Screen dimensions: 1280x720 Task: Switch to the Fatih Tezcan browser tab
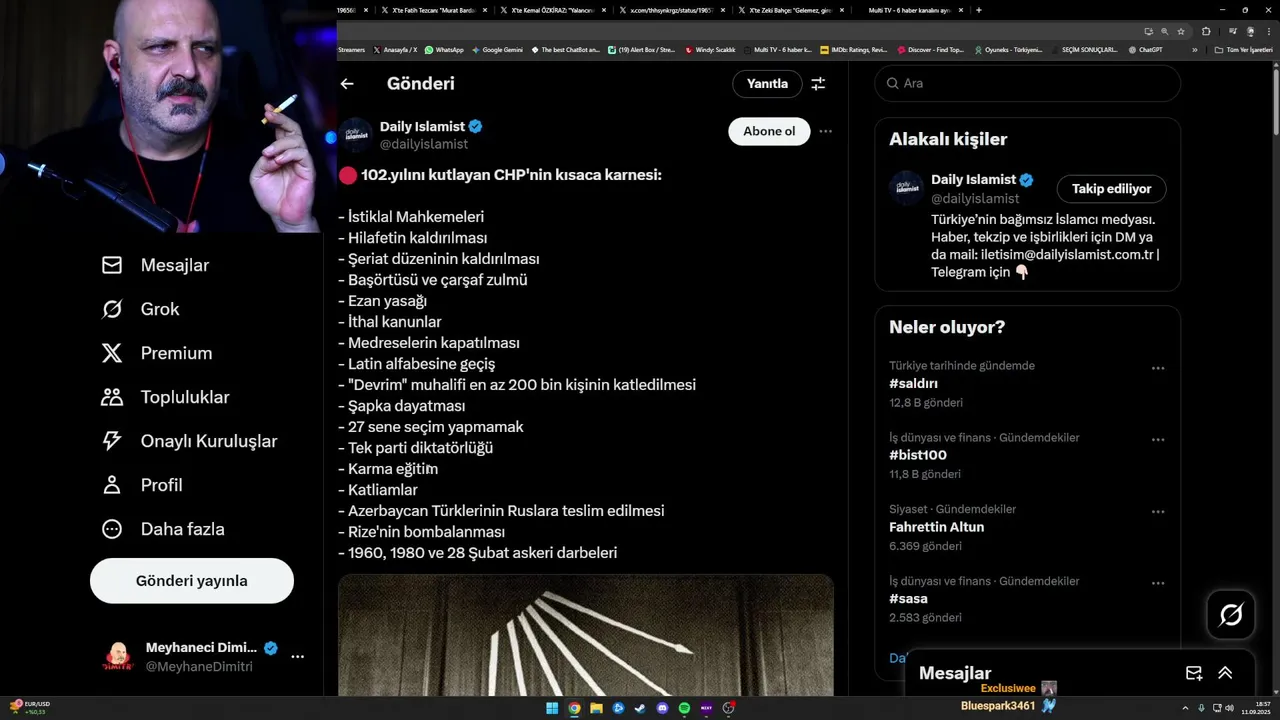(x=433, y=10)
